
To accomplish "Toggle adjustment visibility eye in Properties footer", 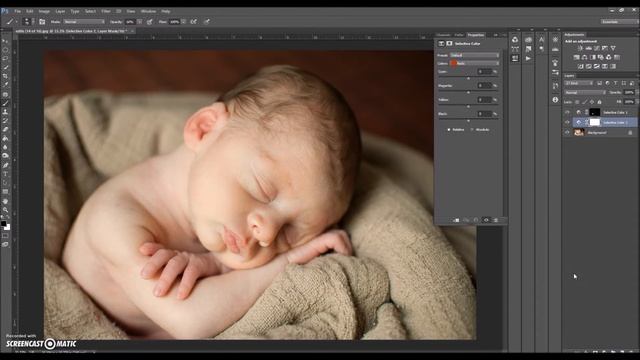I will coord(486,220).
